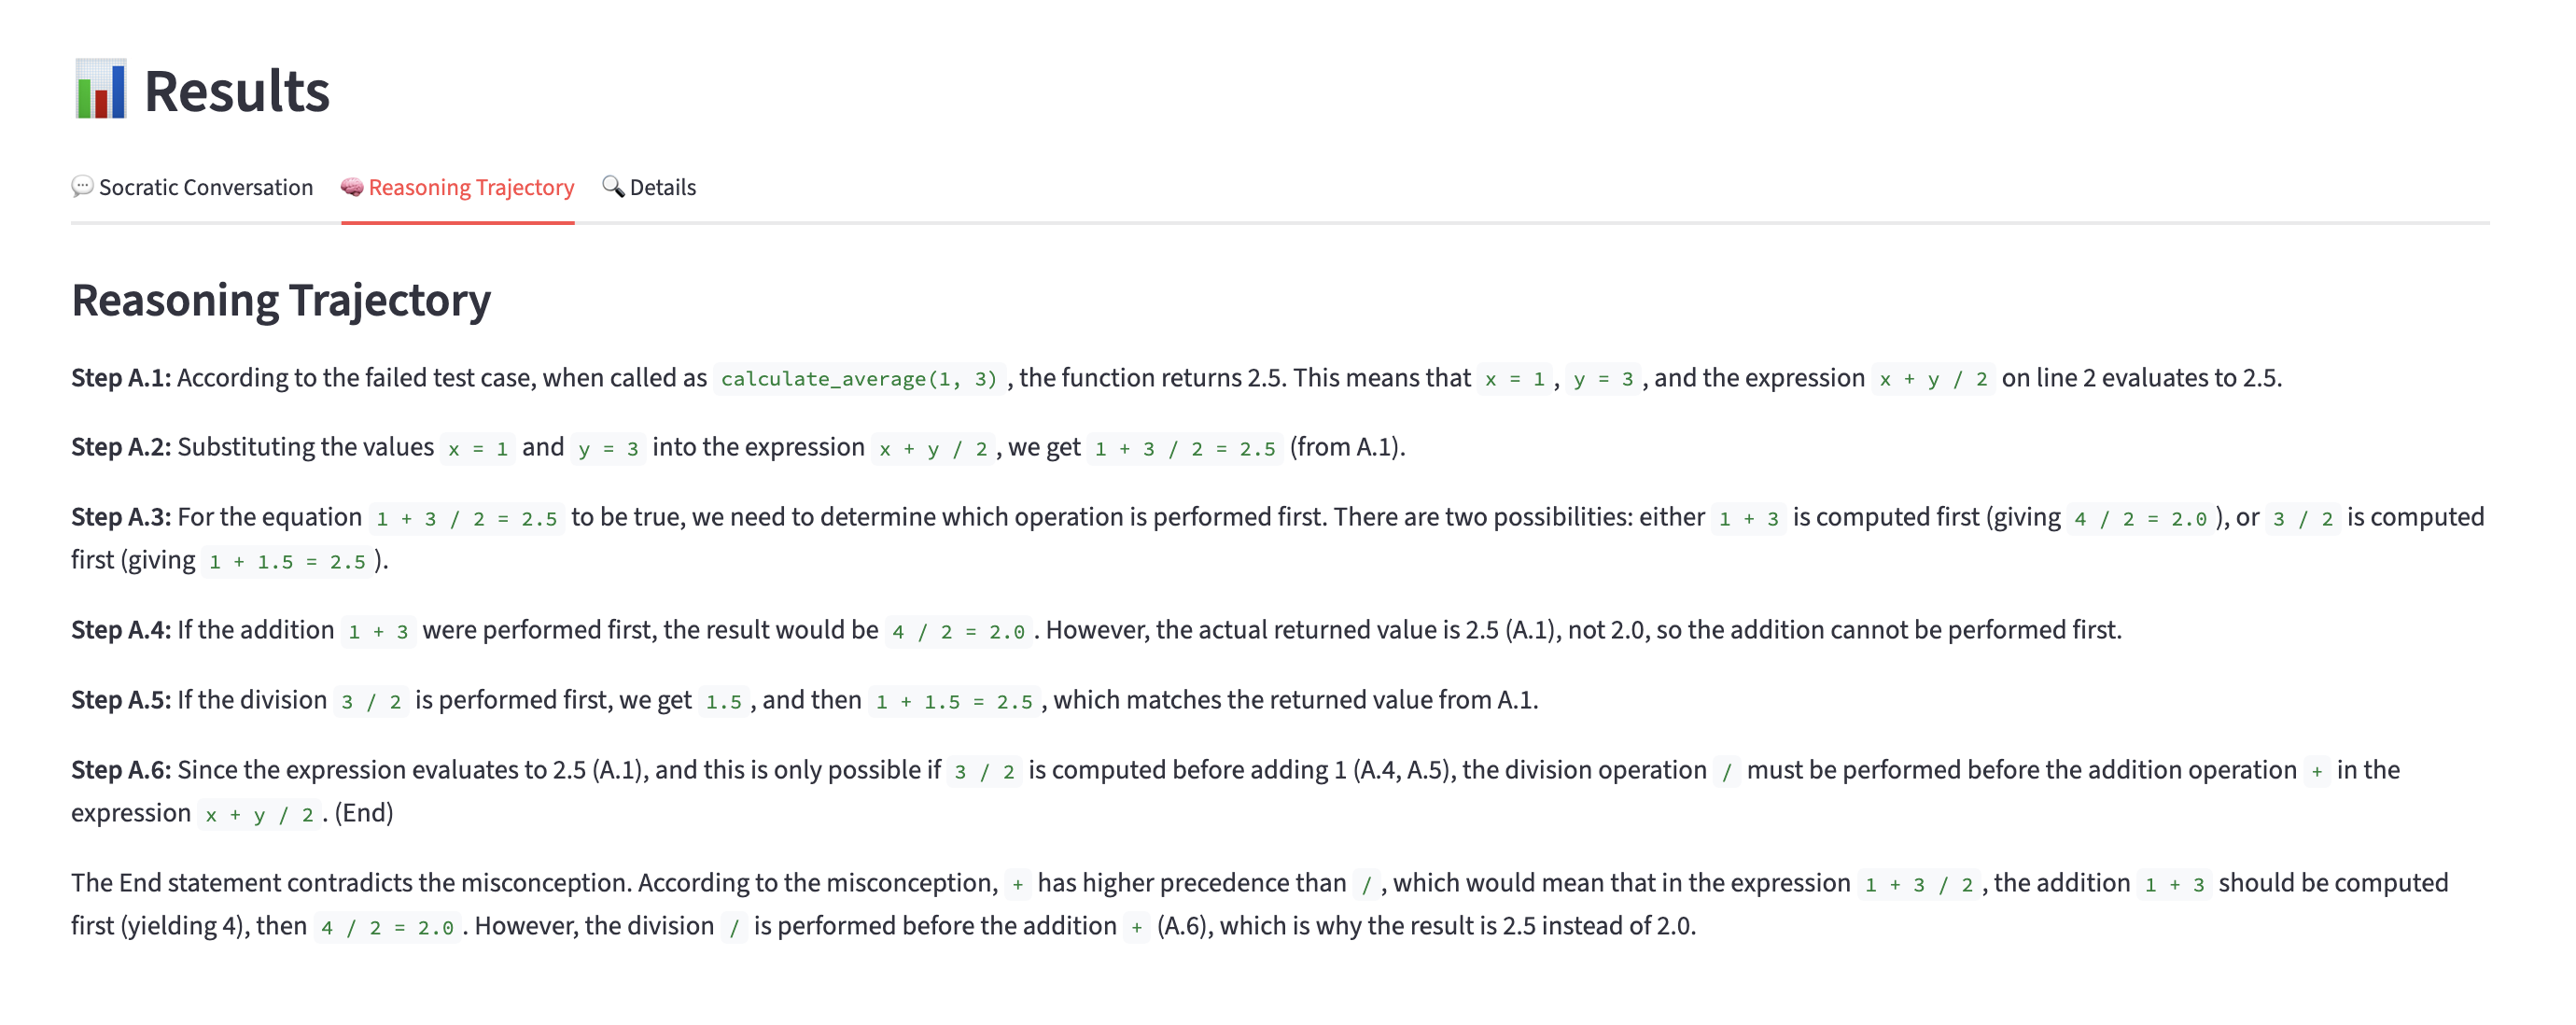Image resolution: width=2576 pixels, height=1025 pixels.
Task: Switch to the Socratic Conversation tab
Action: (205, 188)
